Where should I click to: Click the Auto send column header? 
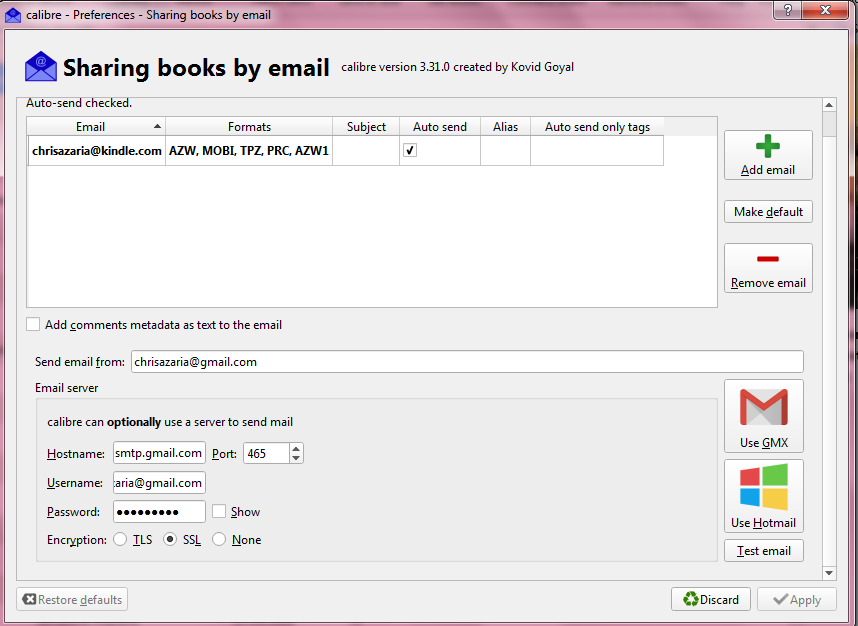(440, 126)
